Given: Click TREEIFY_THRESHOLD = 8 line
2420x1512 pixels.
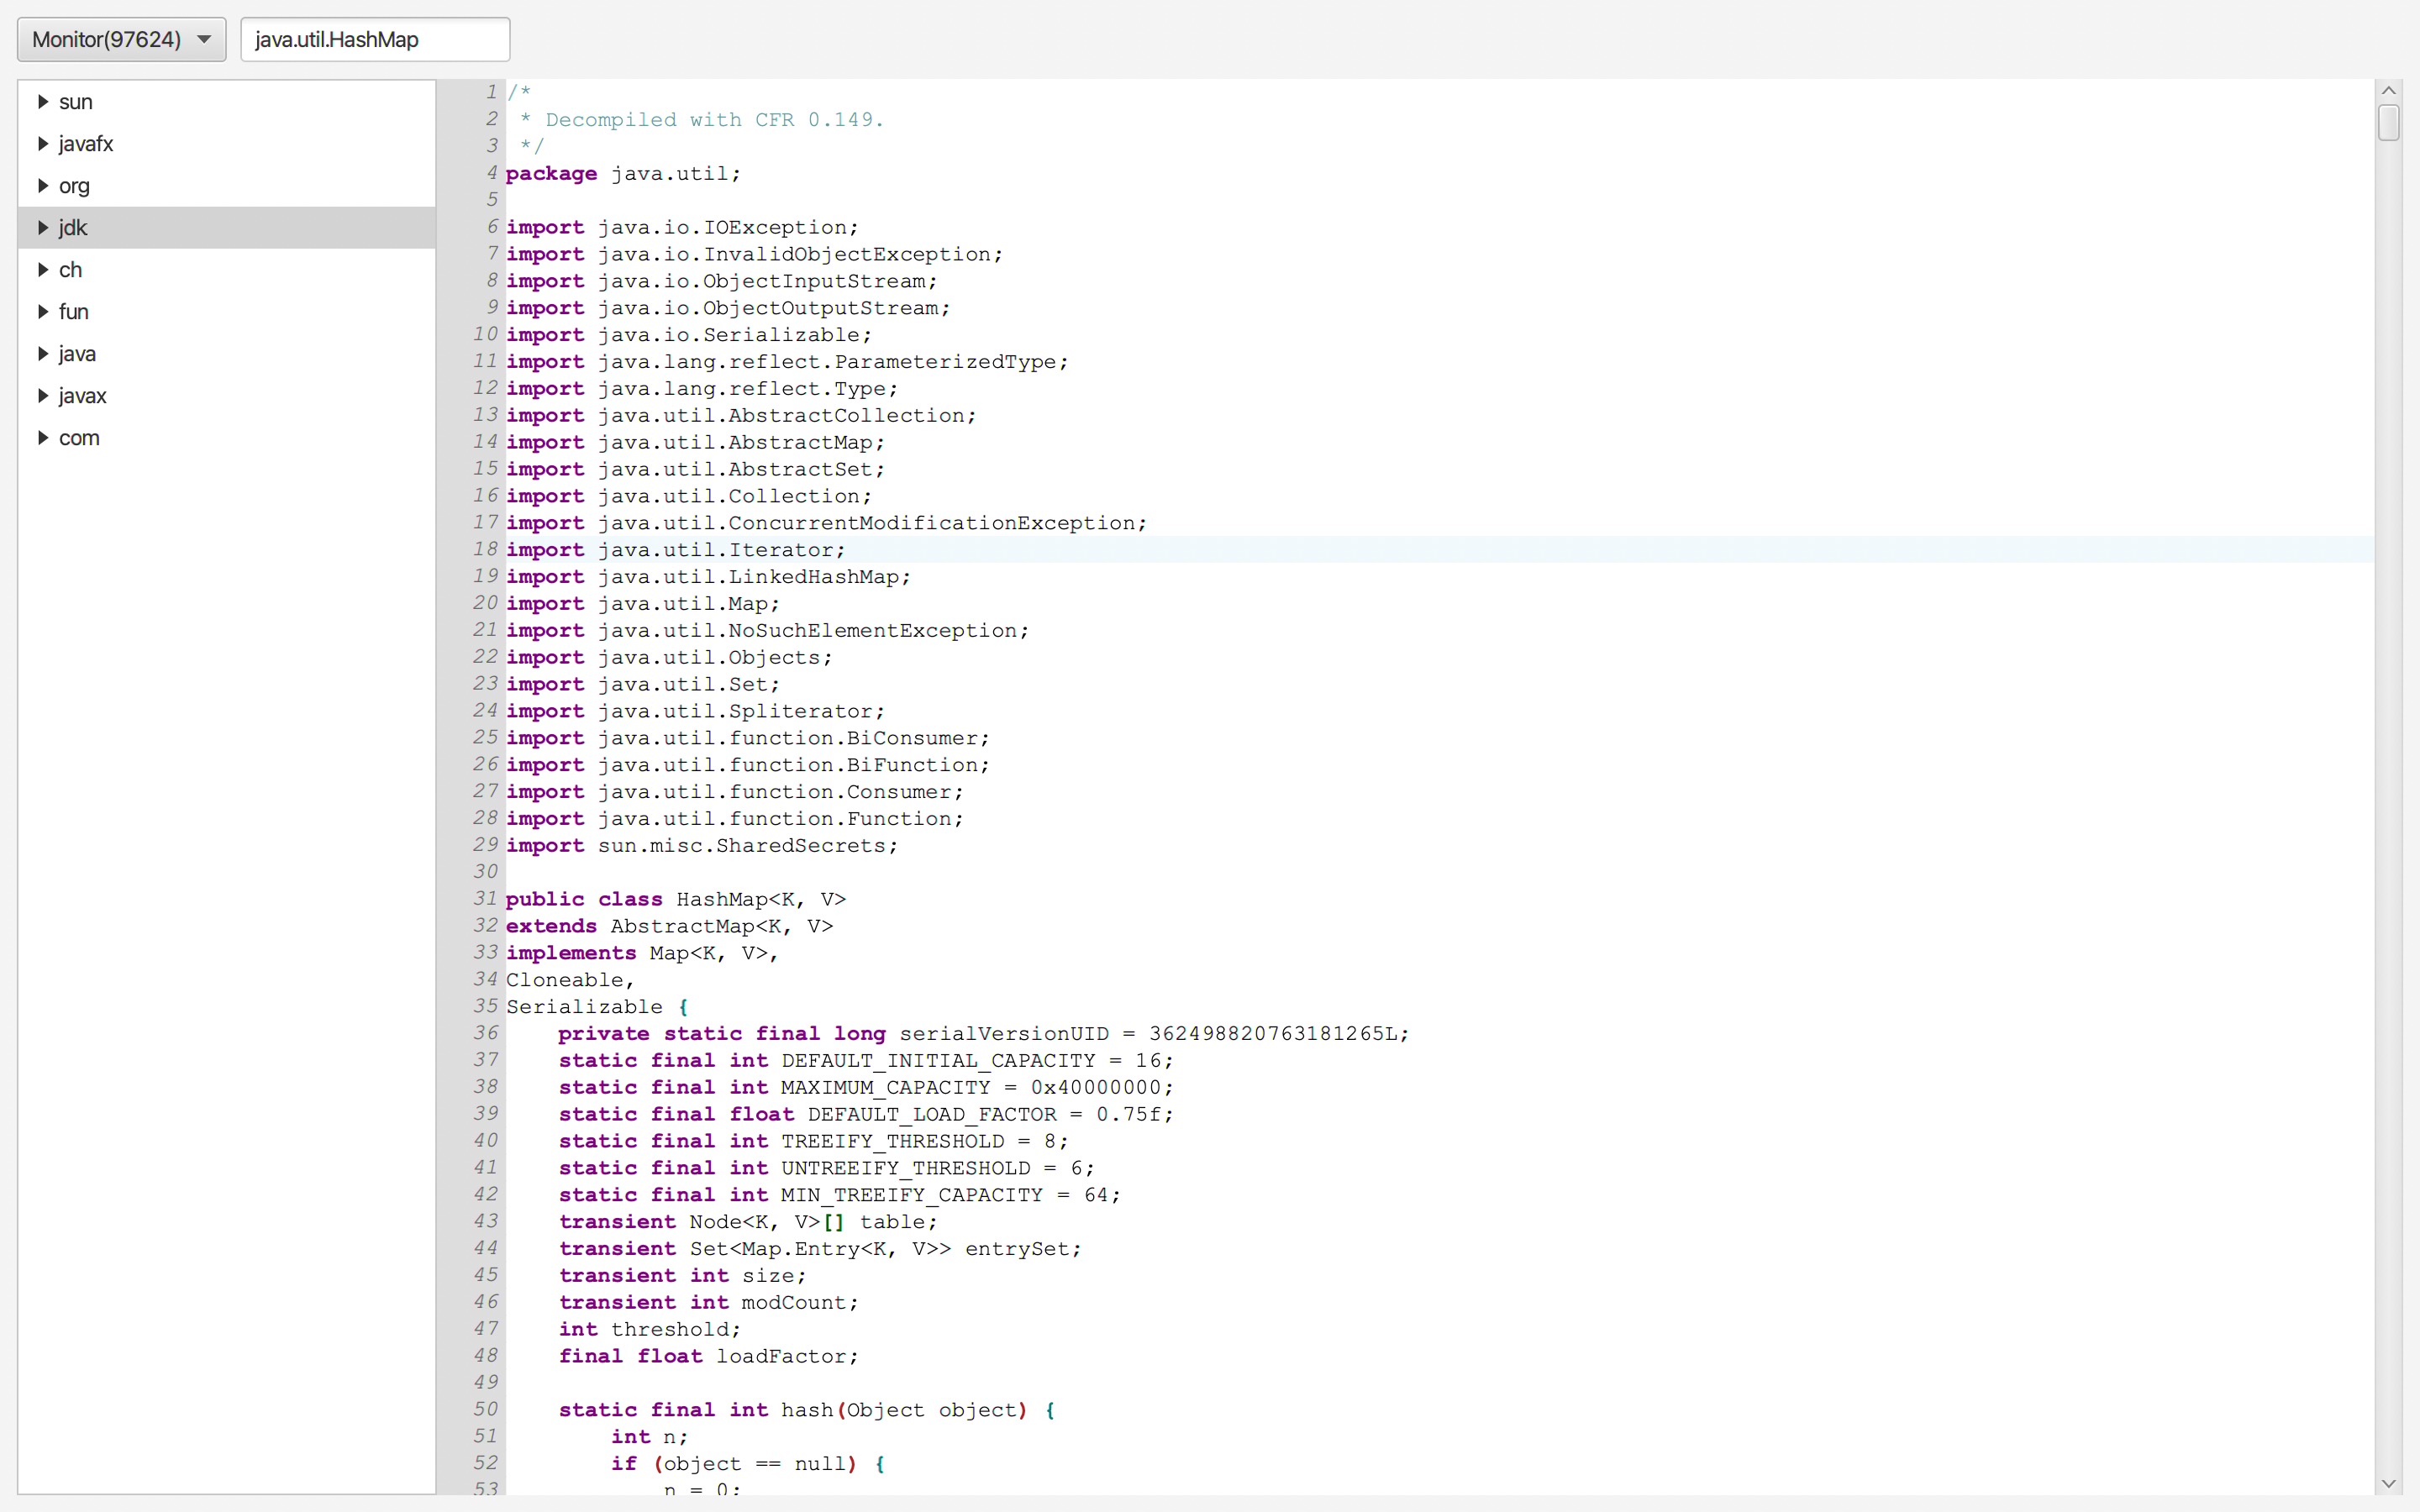Looking at the screenshot, I should 813,1142.
